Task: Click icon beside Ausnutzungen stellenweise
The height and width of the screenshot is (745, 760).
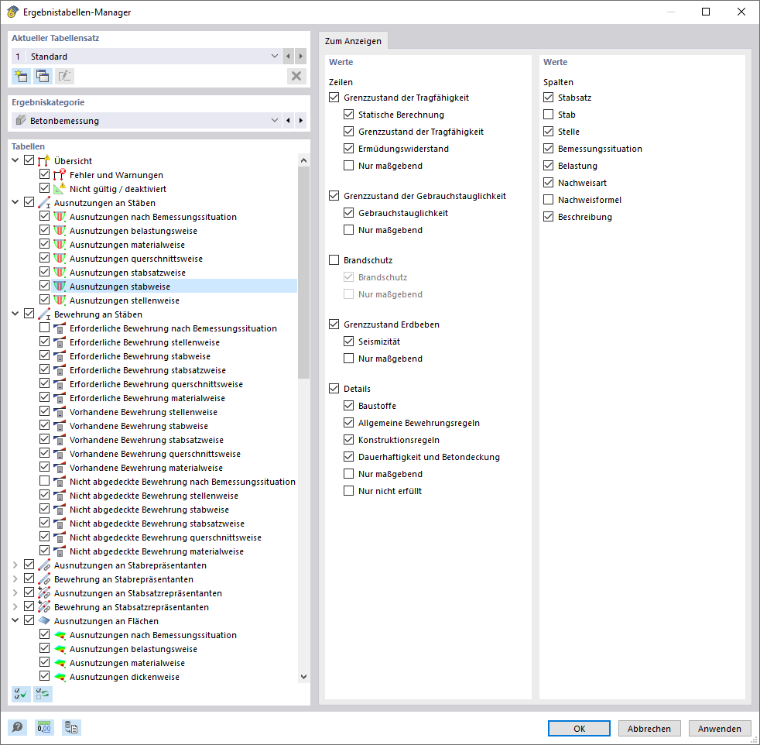Action: click(x=60, y=300)
